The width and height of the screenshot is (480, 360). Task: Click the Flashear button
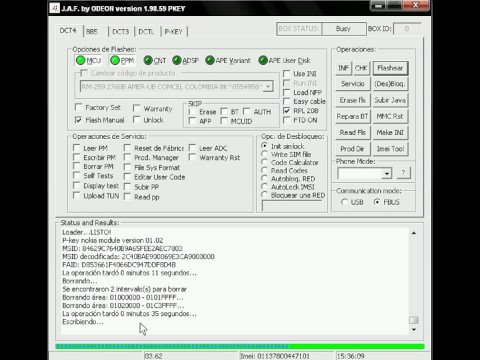coord(390,68)
